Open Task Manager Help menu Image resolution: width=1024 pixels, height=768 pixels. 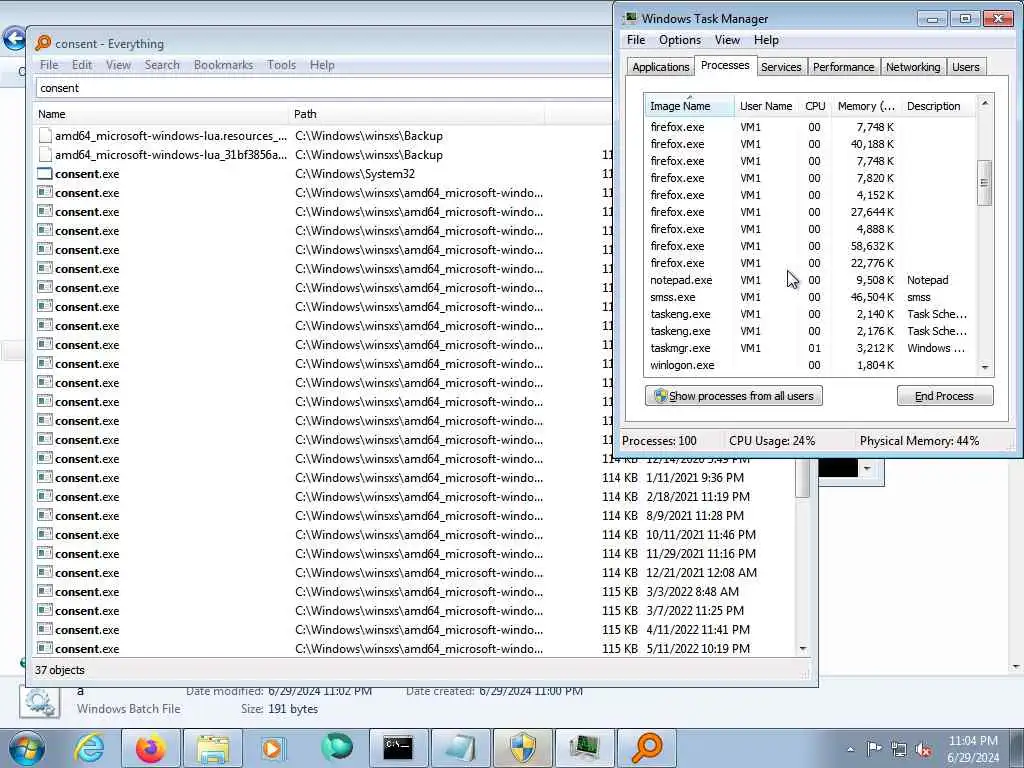[766, 40]
